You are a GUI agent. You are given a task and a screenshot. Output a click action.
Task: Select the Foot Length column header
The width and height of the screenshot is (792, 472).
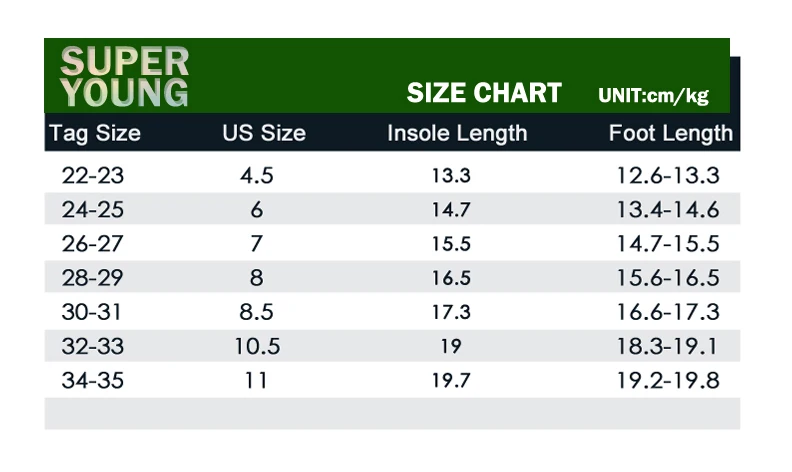tap(671, 133)
